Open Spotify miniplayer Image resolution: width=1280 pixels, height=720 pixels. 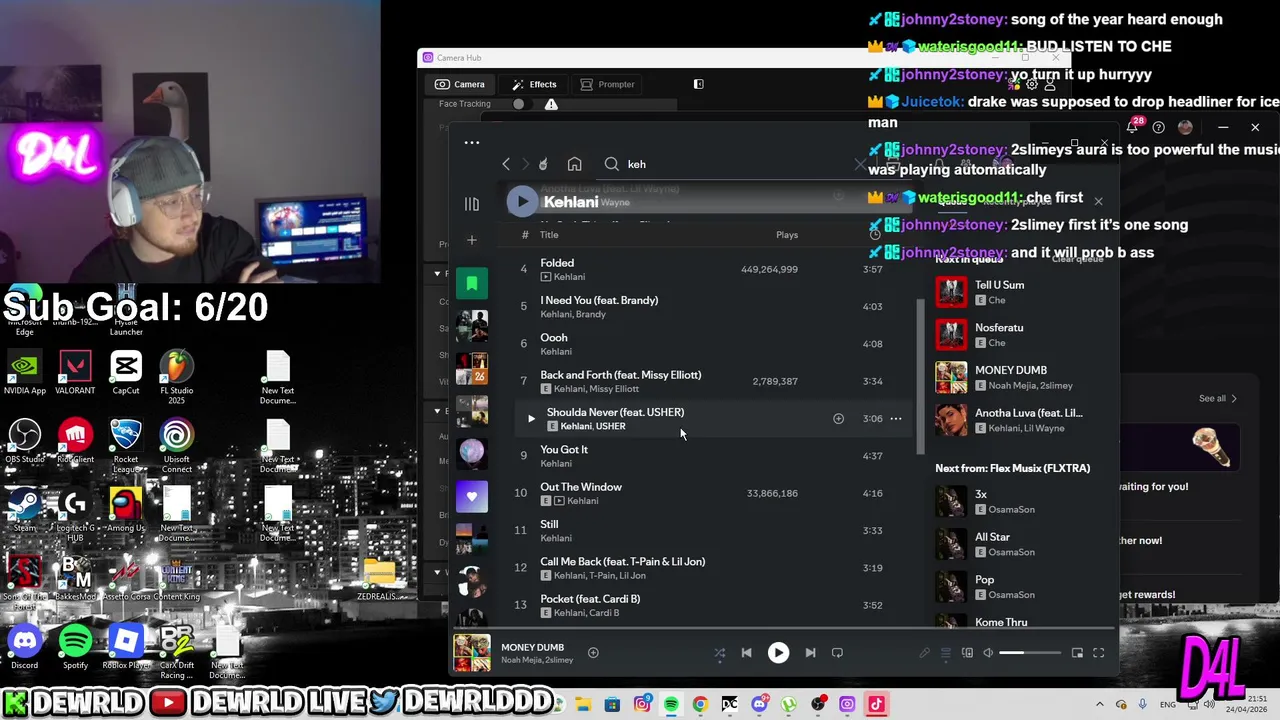pos(1077,653)
